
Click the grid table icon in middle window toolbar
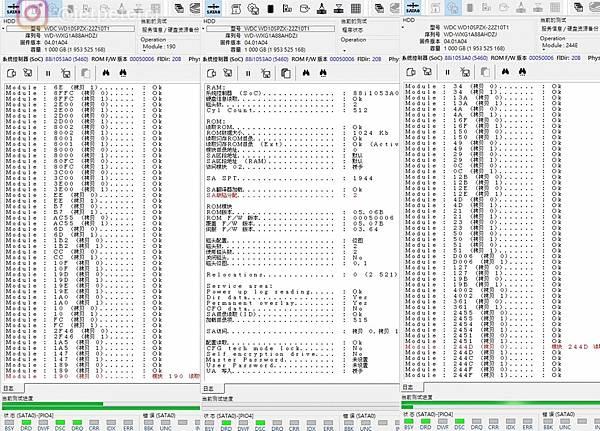coord(356,8)
